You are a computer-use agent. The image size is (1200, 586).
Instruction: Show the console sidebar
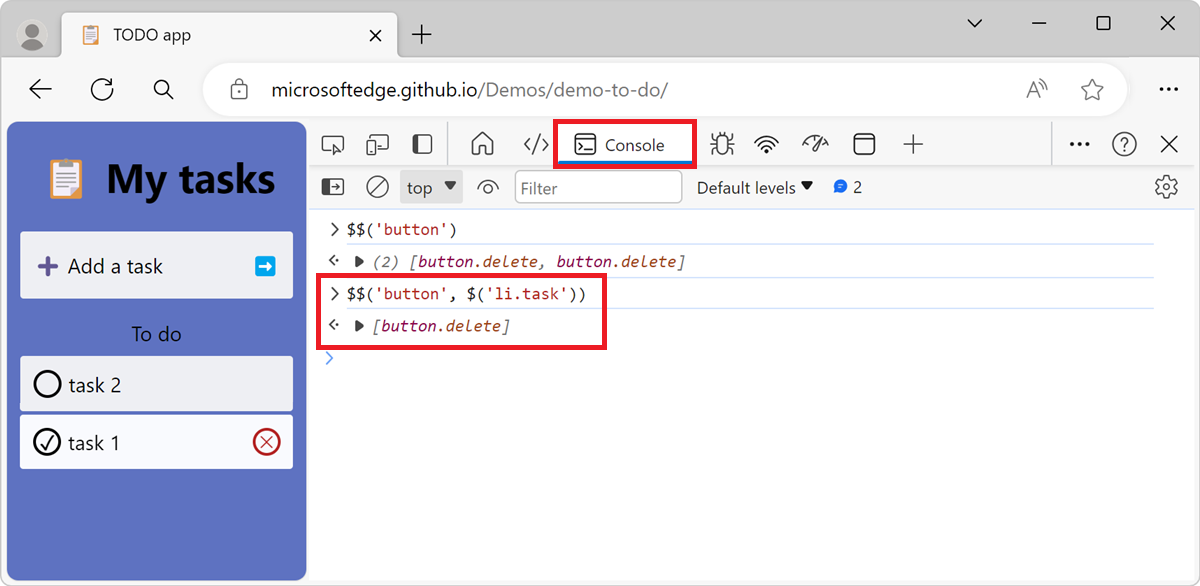[x=332, y=187]
